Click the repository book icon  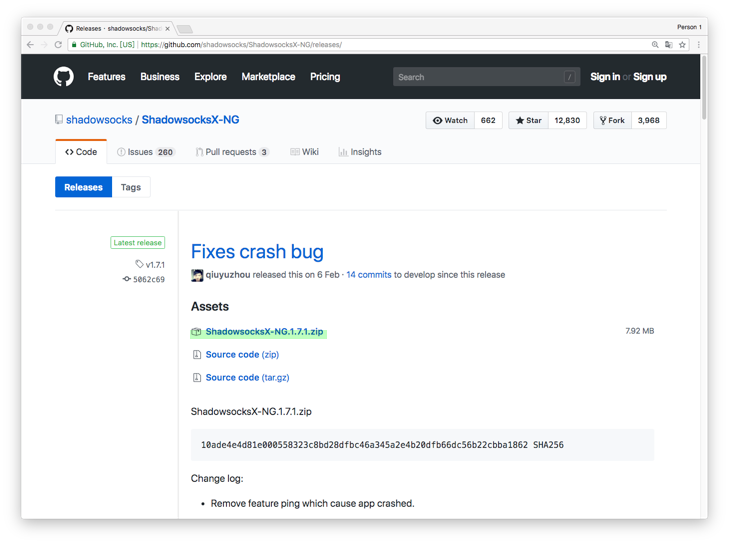coord(59,119)
